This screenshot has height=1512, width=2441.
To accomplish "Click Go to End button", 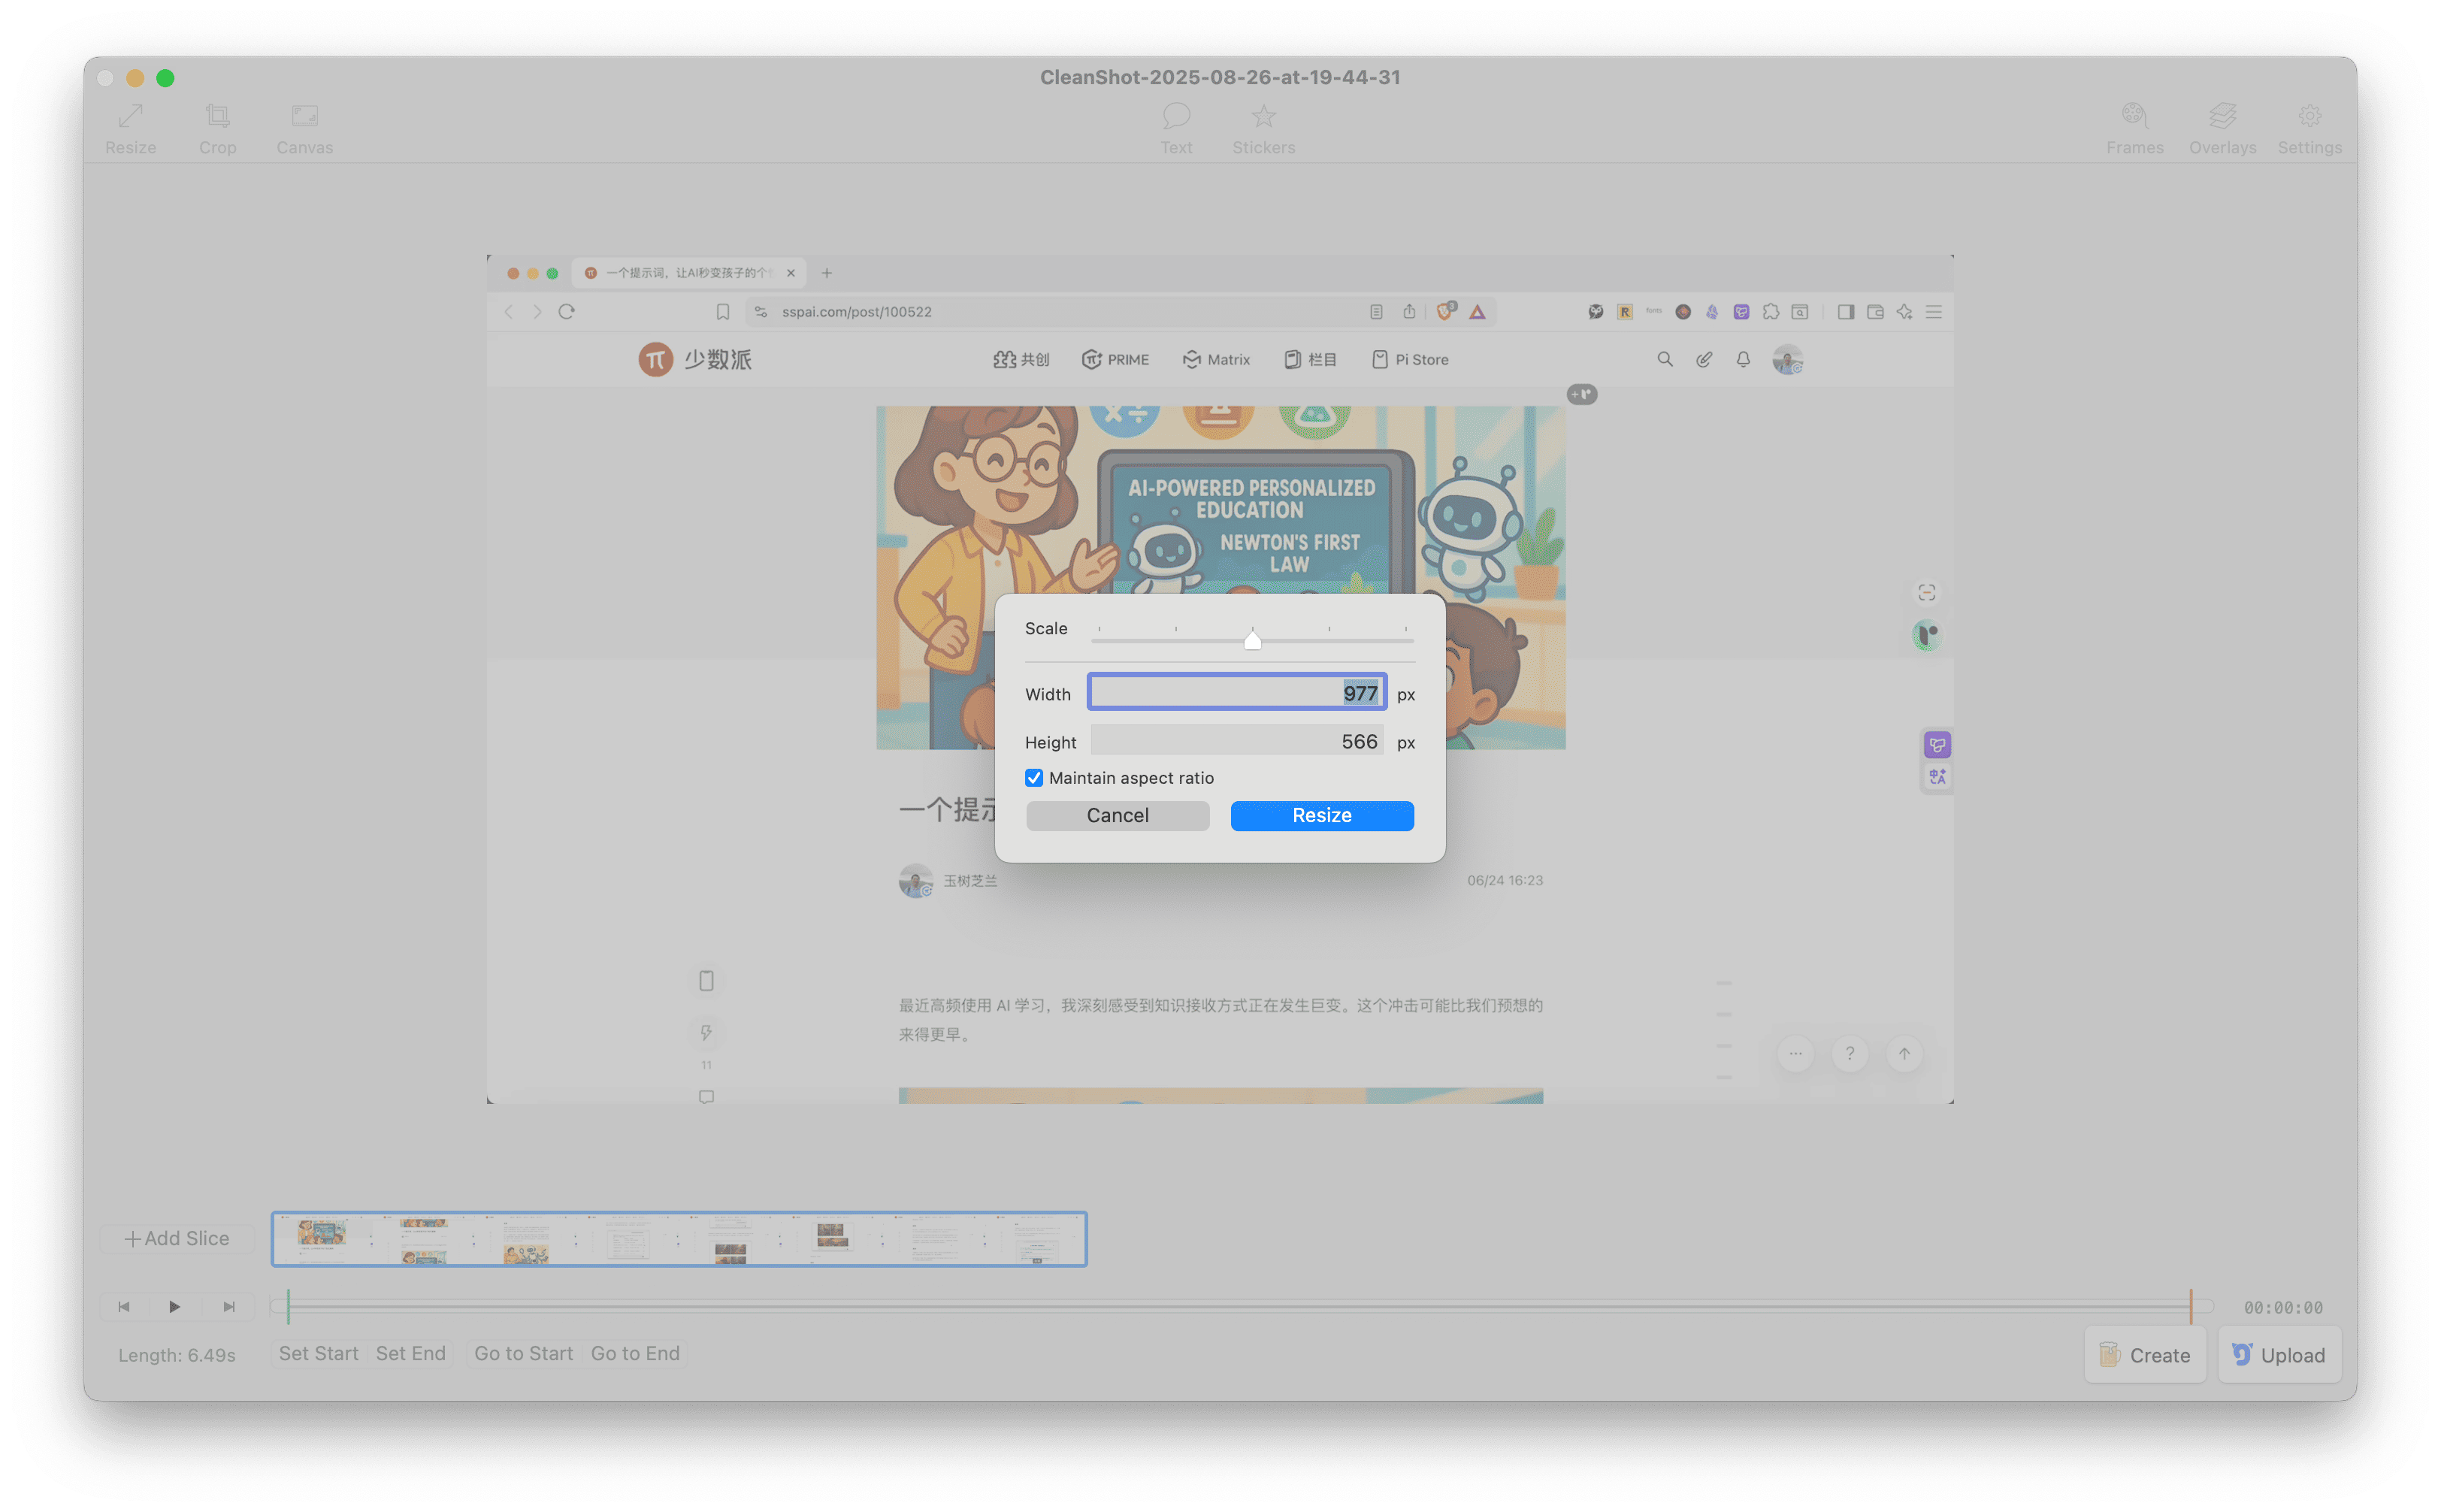I will click(x=635, y=1353).
